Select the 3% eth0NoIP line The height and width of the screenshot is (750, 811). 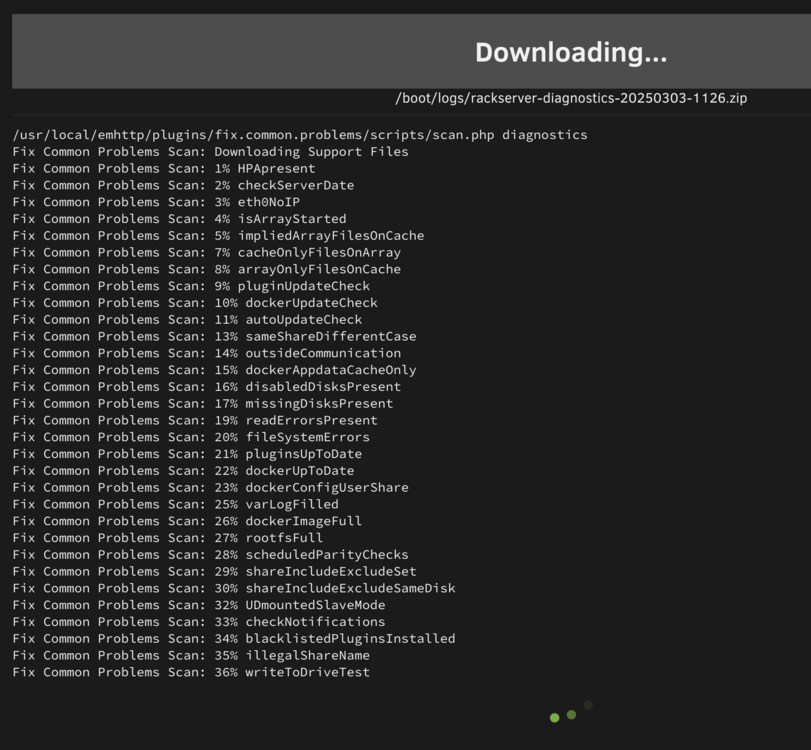tap(156, 202)
